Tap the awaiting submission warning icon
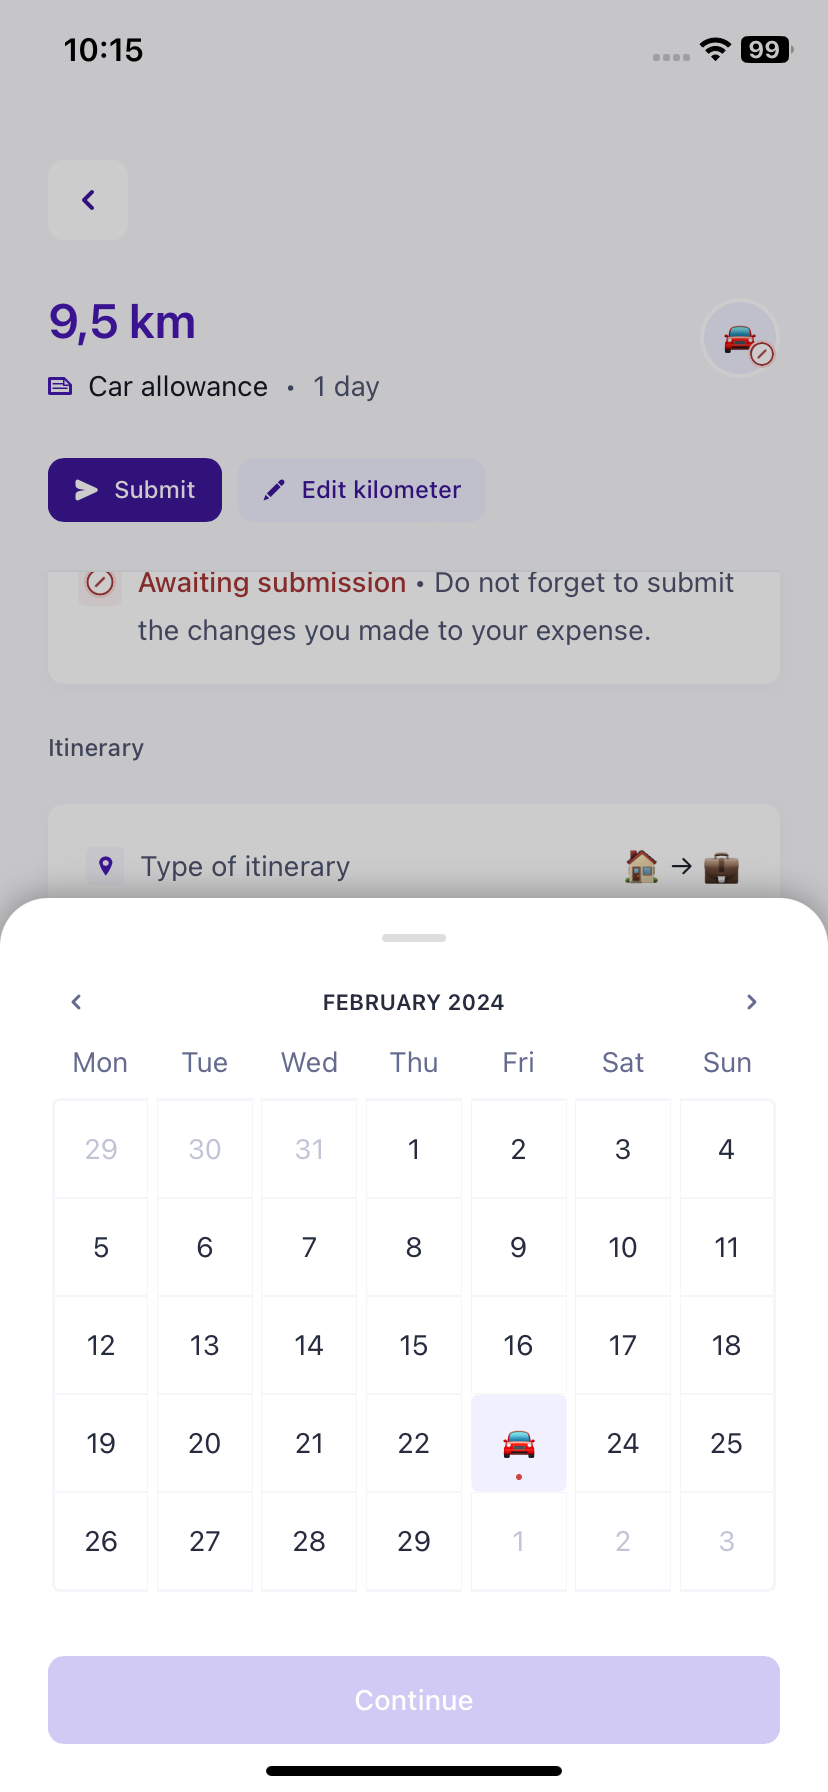The width and height of the screenshot is (828, 1792). (100, 583)
